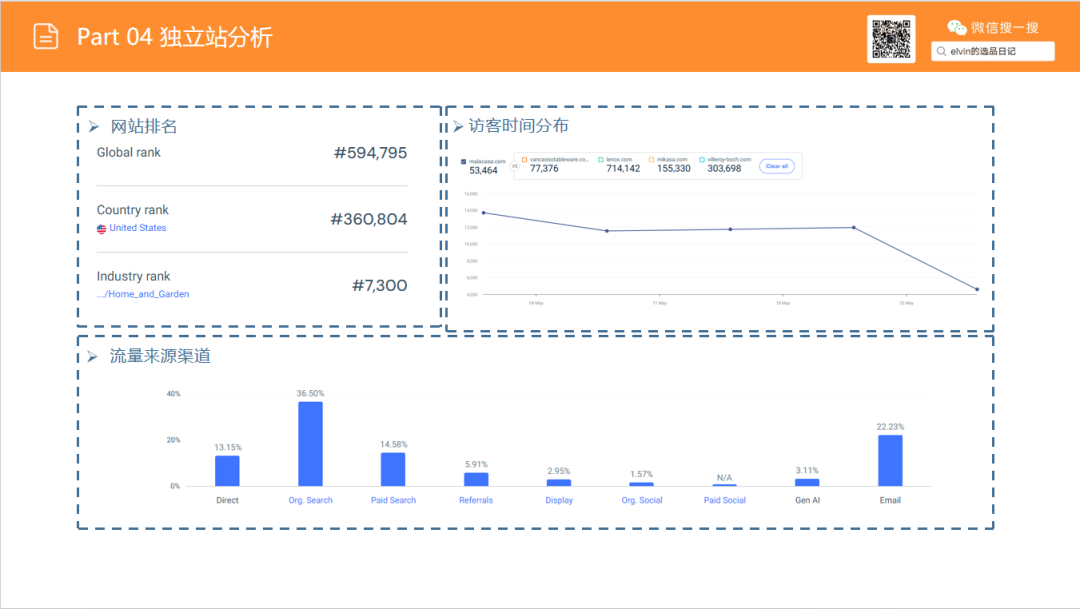This screenshot has height=609, width=1080.
Task: Click the Global rank value #594,795
Action: pyautogui.click(x=371, y=153)
